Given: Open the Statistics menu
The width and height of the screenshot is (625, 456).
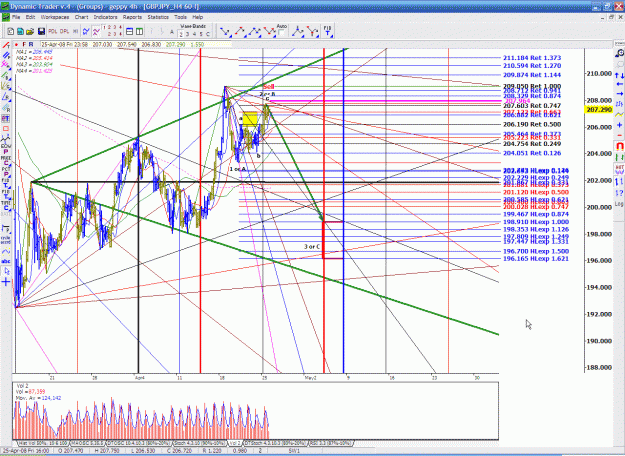Looking at the screenshot, I should pyautogui.click(x=158, y=17).
